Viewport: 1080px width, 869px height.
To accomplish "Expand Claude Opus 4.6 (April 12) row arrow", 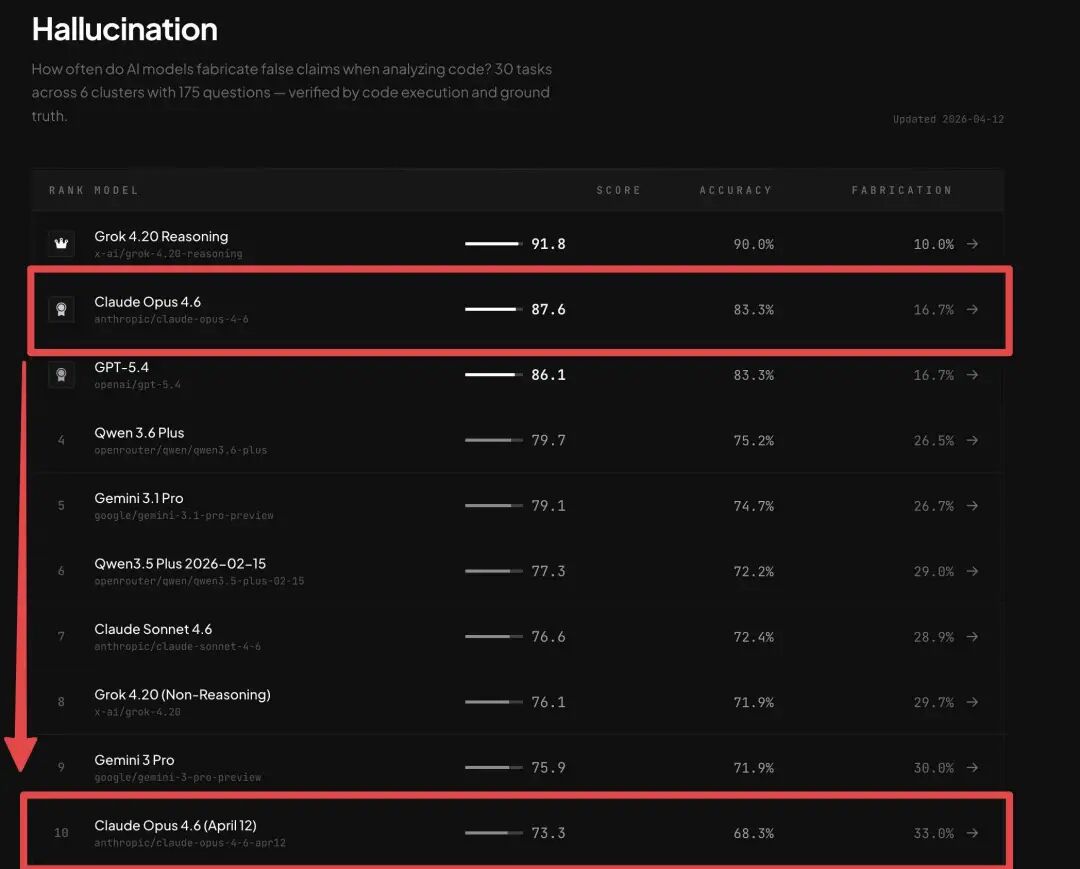I will tap(972, 833).
